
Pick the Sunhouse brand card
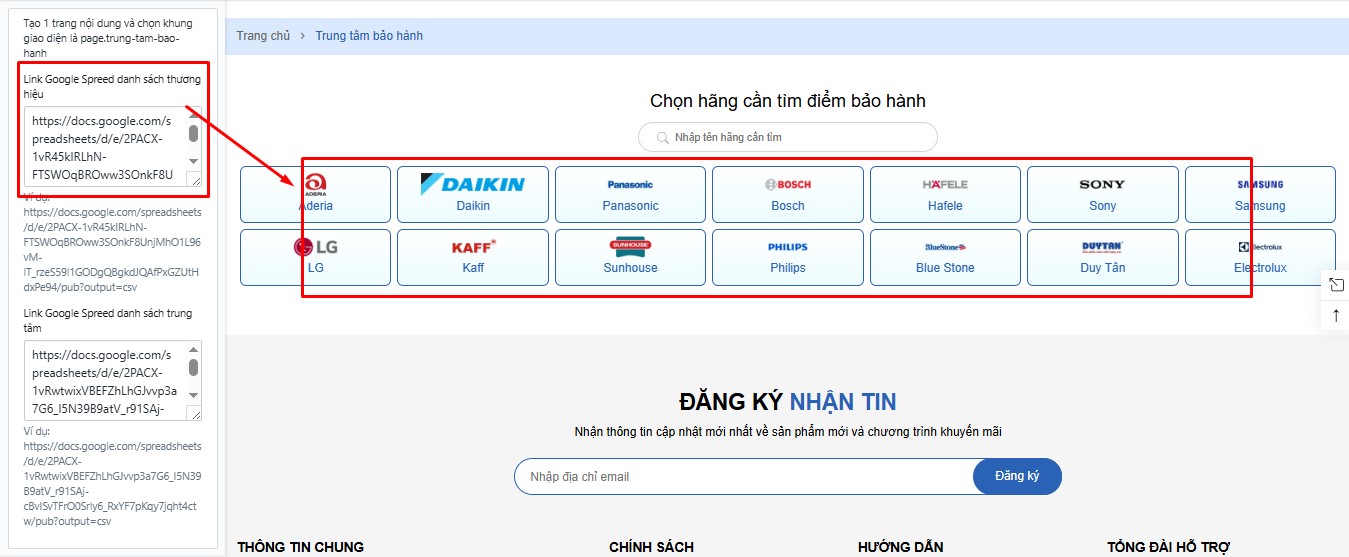pyautogui.click(x=630, y=257)
